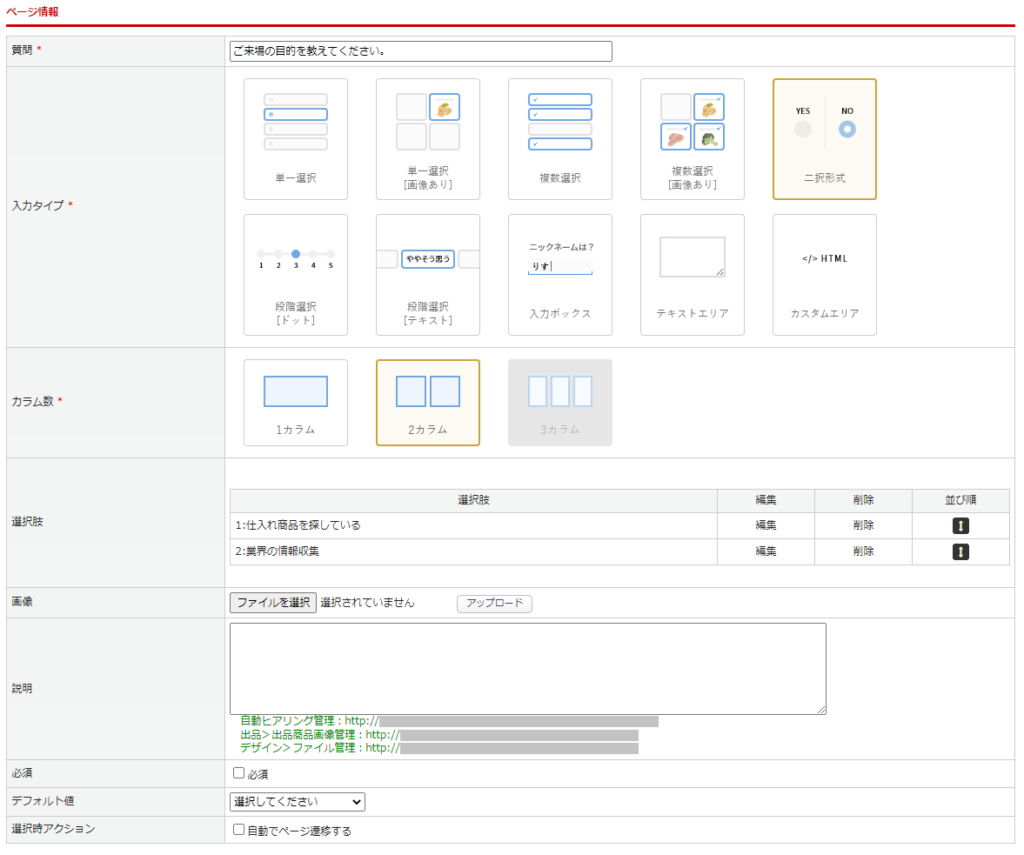The image size is (1024, 855).
Task: Open the デフォルト値 dropdown
Action: point(297,802)
